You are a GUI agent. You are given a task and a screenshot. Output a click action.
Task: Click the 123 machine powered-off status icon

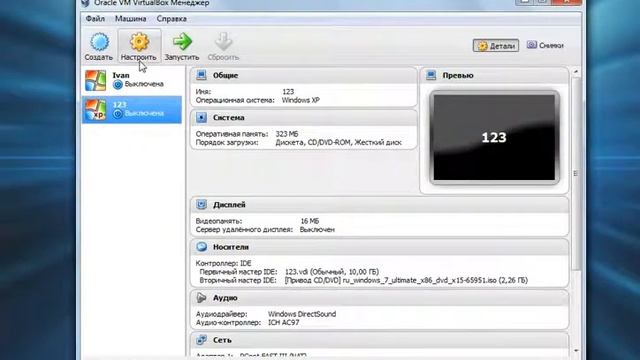(x=118, y=114)
